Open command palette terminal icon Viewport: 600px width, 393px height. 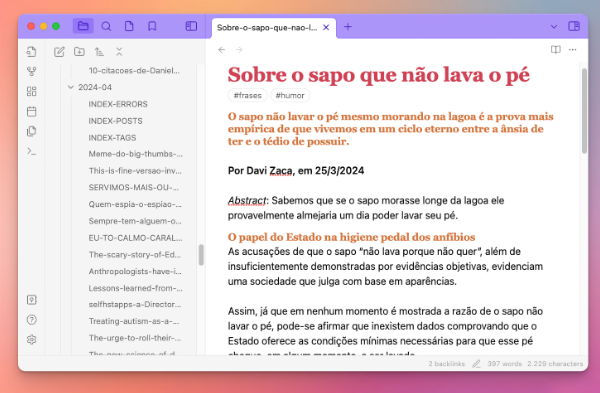32,152
